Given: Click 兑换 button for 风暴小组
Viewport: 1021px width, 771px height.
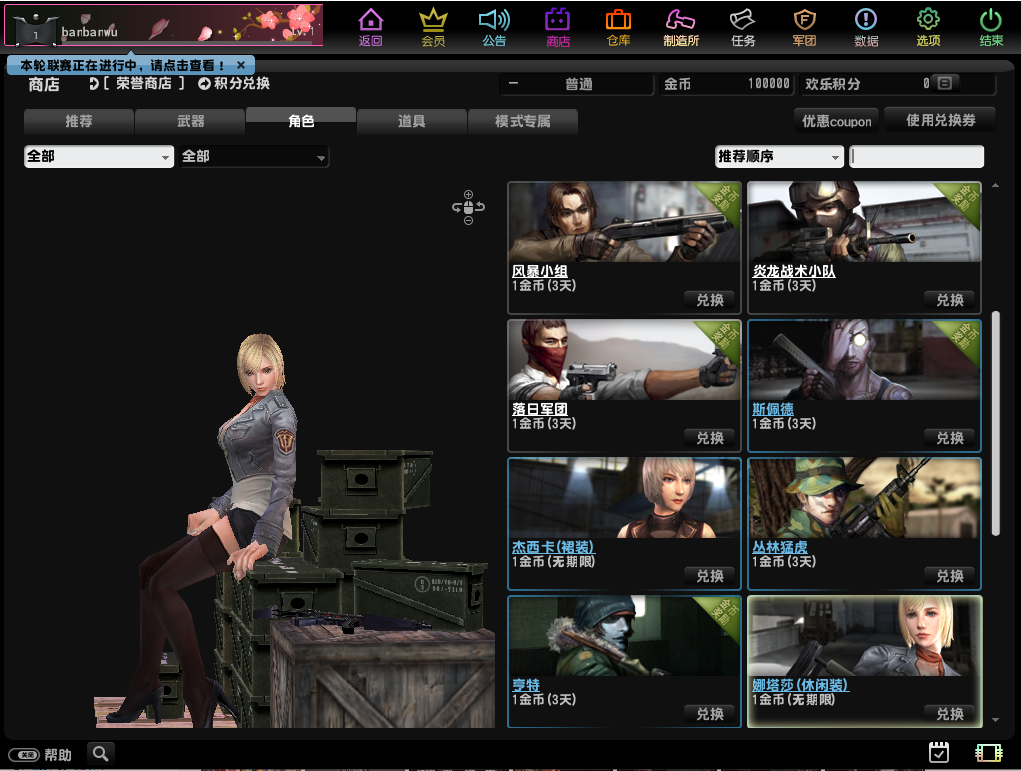Looking at the screenshot, I should click(x=710, y=299).
